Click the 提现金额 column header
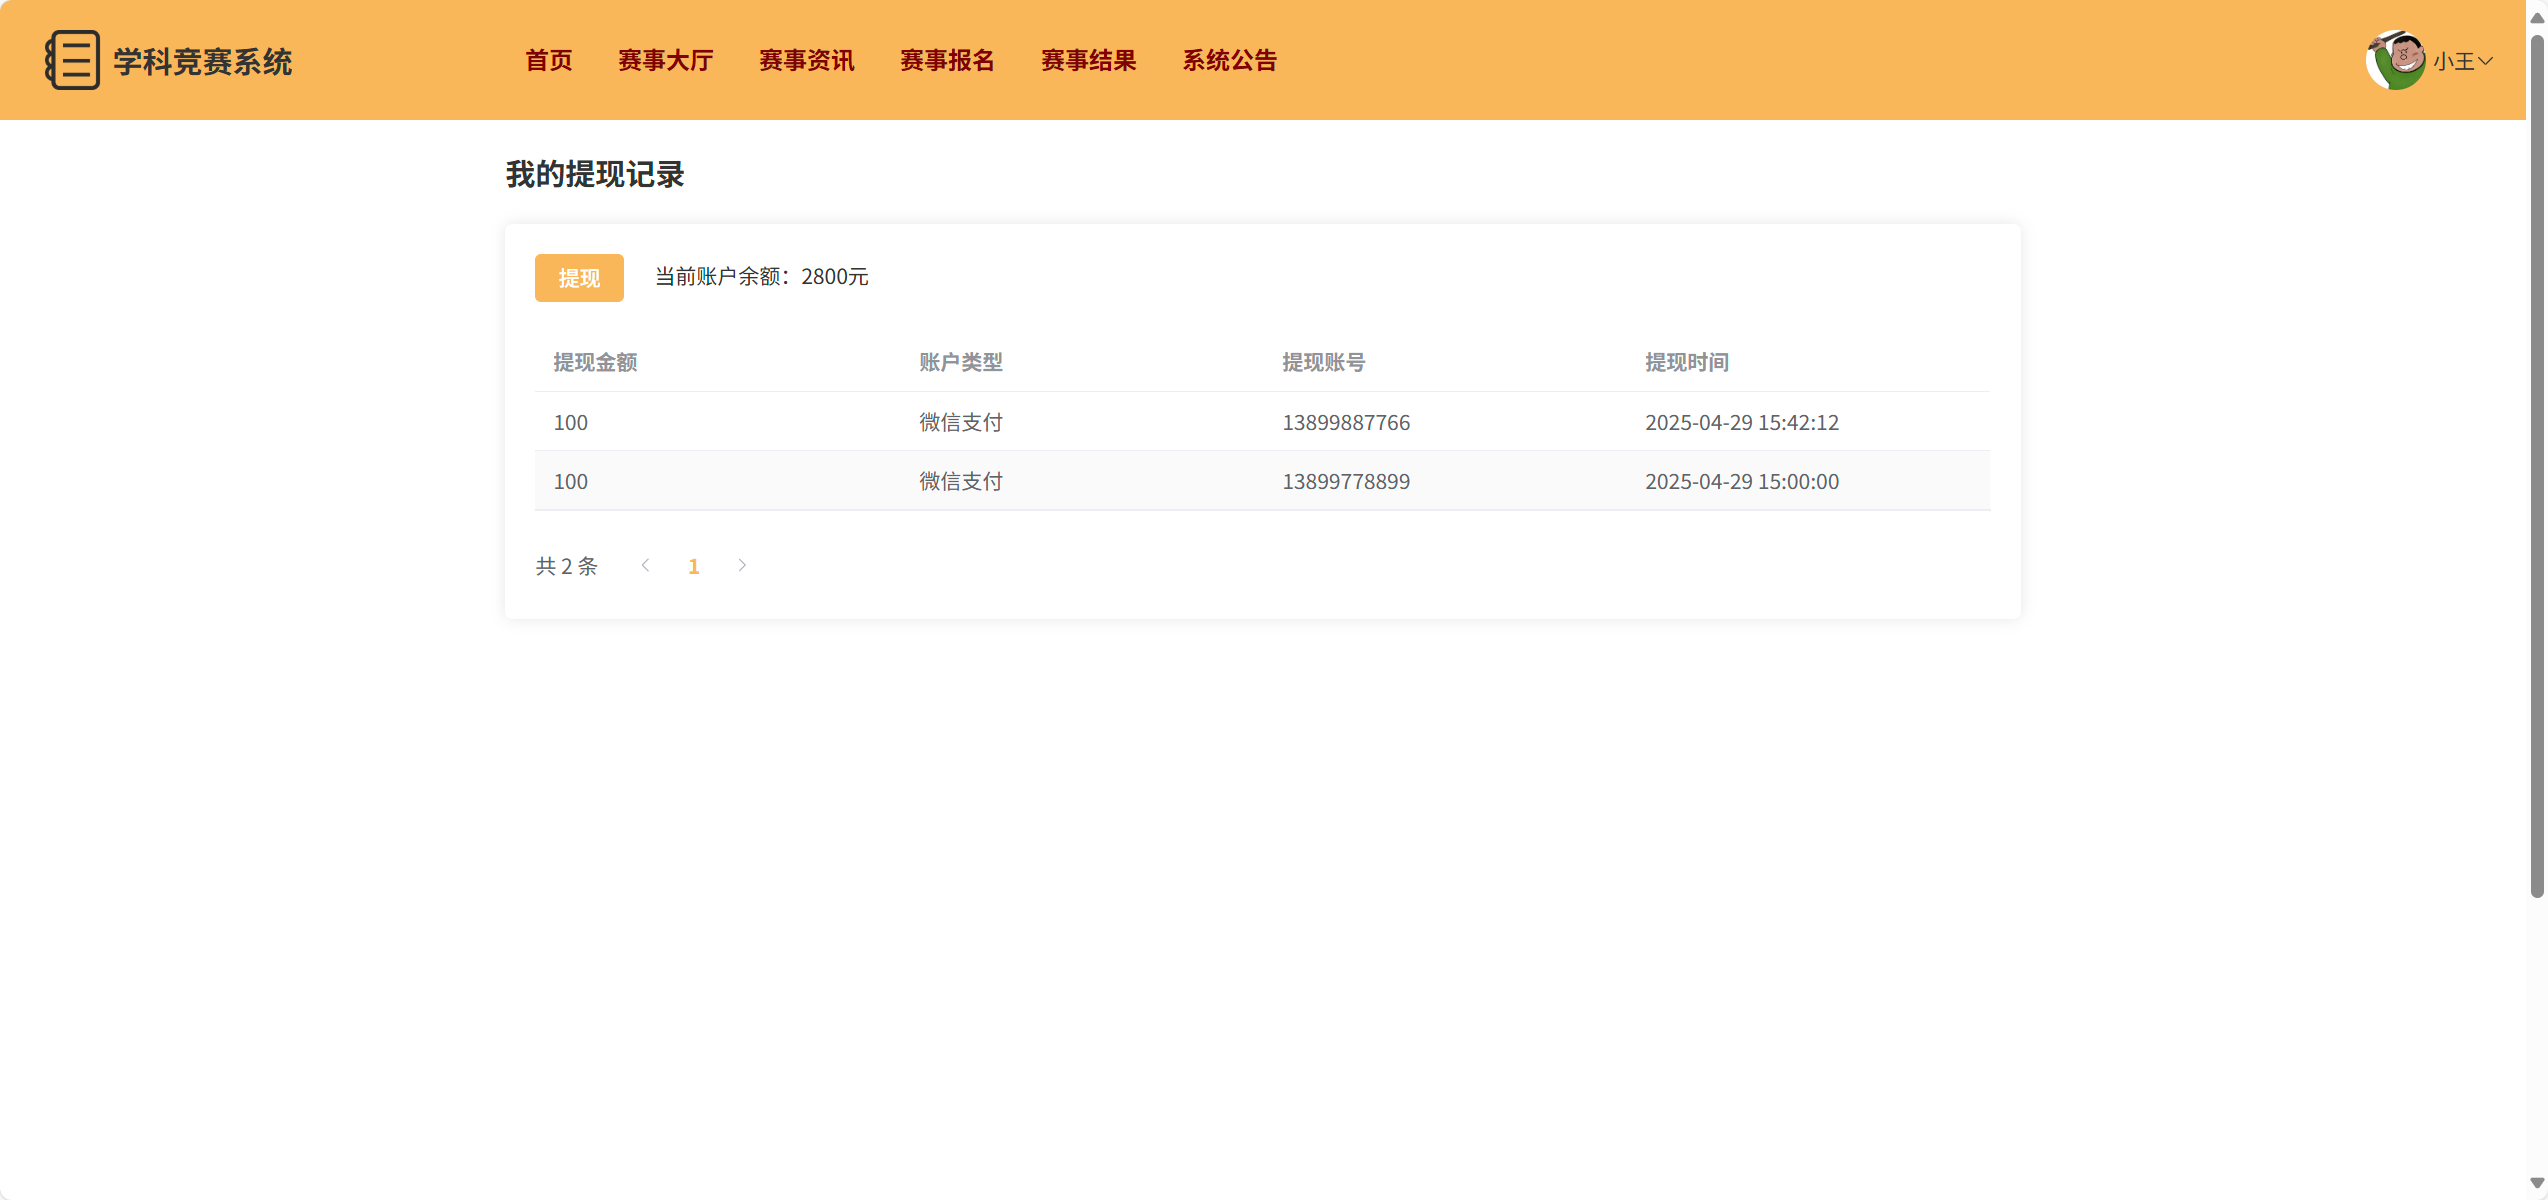2548x1200 pixels. tap(595, 362)
